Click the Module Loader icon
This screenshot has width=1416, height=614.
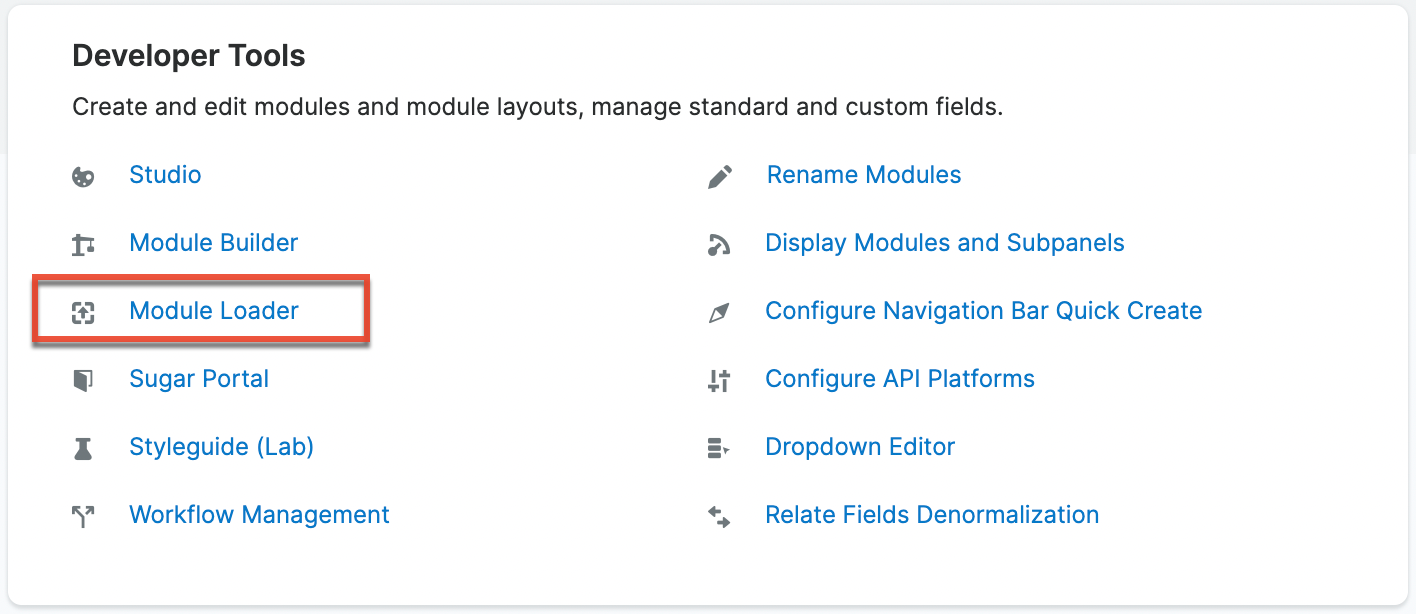click(x=83, y=312)
